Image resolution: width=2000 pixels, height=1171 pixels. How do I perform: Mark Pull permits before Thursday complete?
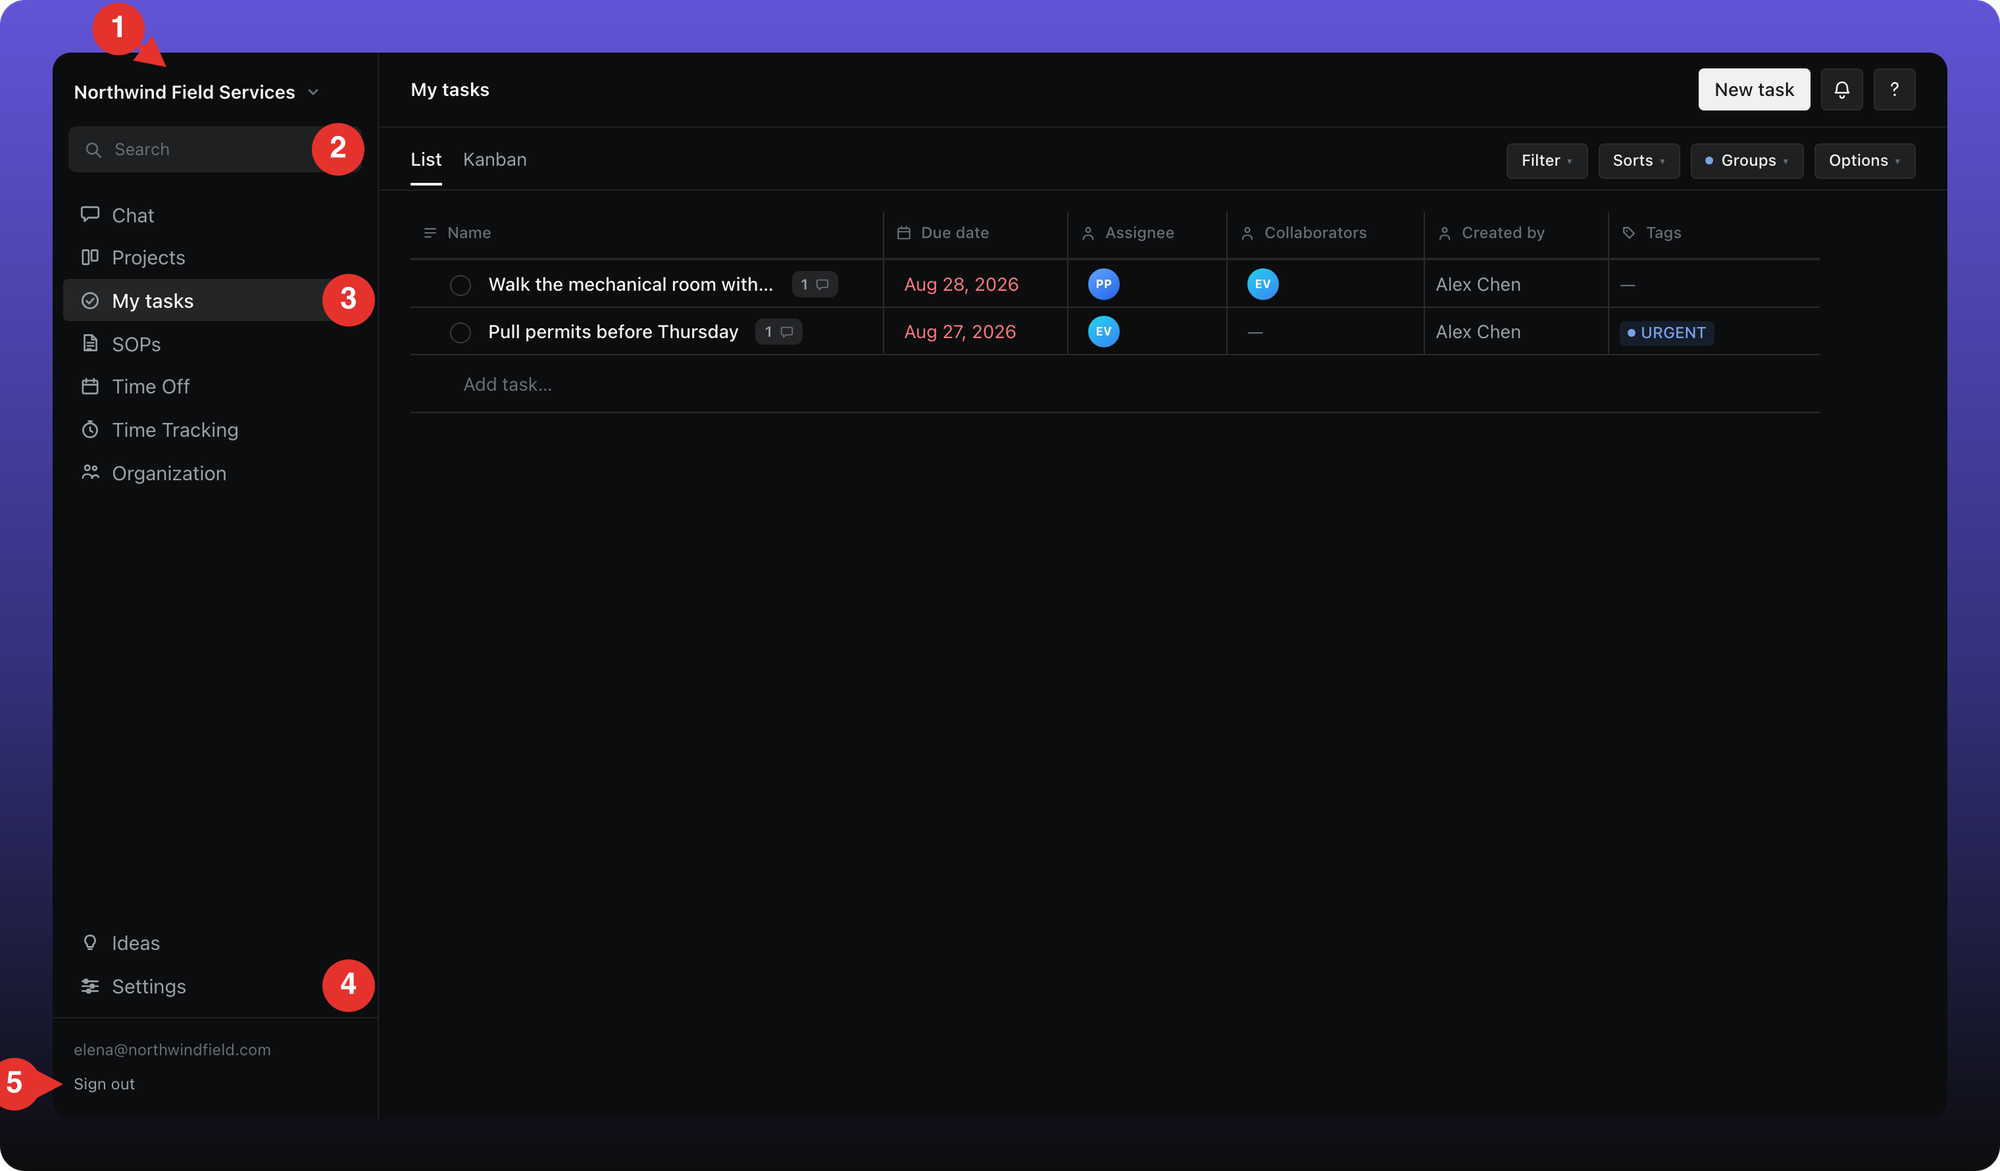(x=460, y=333)
